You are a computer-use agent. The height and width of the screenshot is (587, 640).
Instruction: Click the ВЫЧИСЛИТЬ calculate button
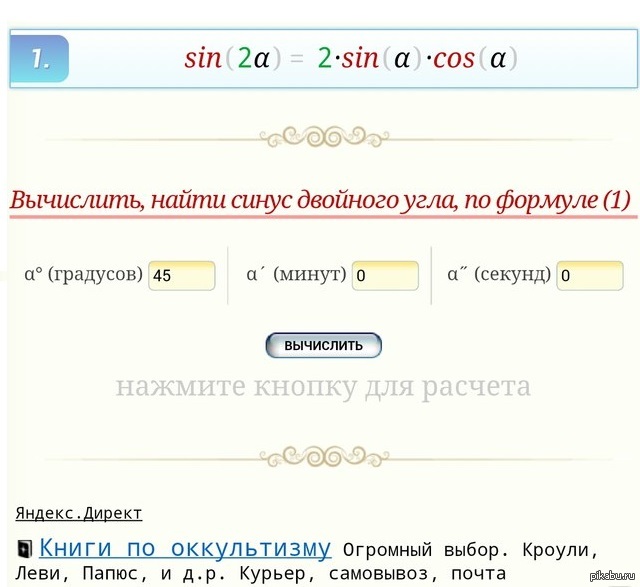(323, 345)
